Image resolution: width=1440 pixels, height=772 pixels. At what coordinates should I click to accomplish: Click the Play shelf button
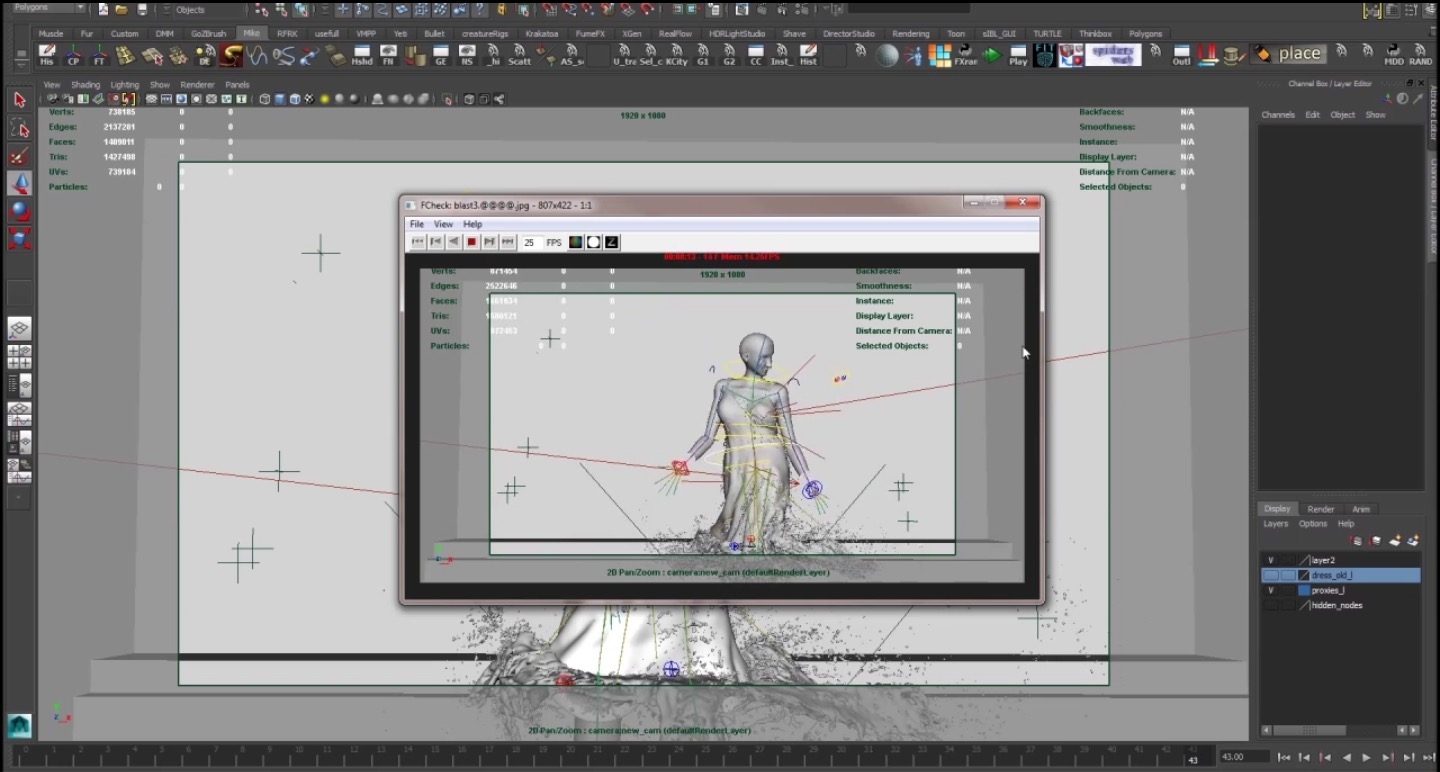pos(1018,55)
